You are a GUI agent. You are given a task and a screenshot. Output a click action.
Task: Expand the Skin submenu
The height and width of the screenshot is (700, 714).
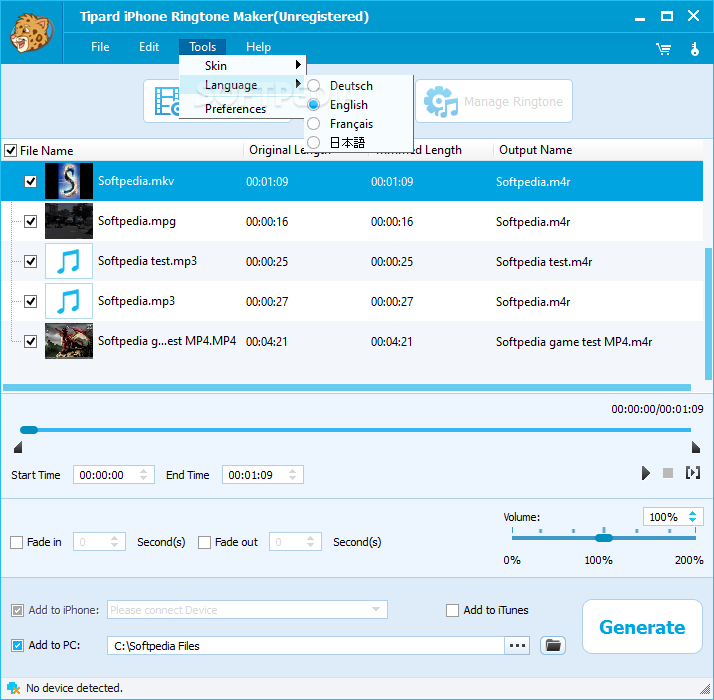(242, 66)
